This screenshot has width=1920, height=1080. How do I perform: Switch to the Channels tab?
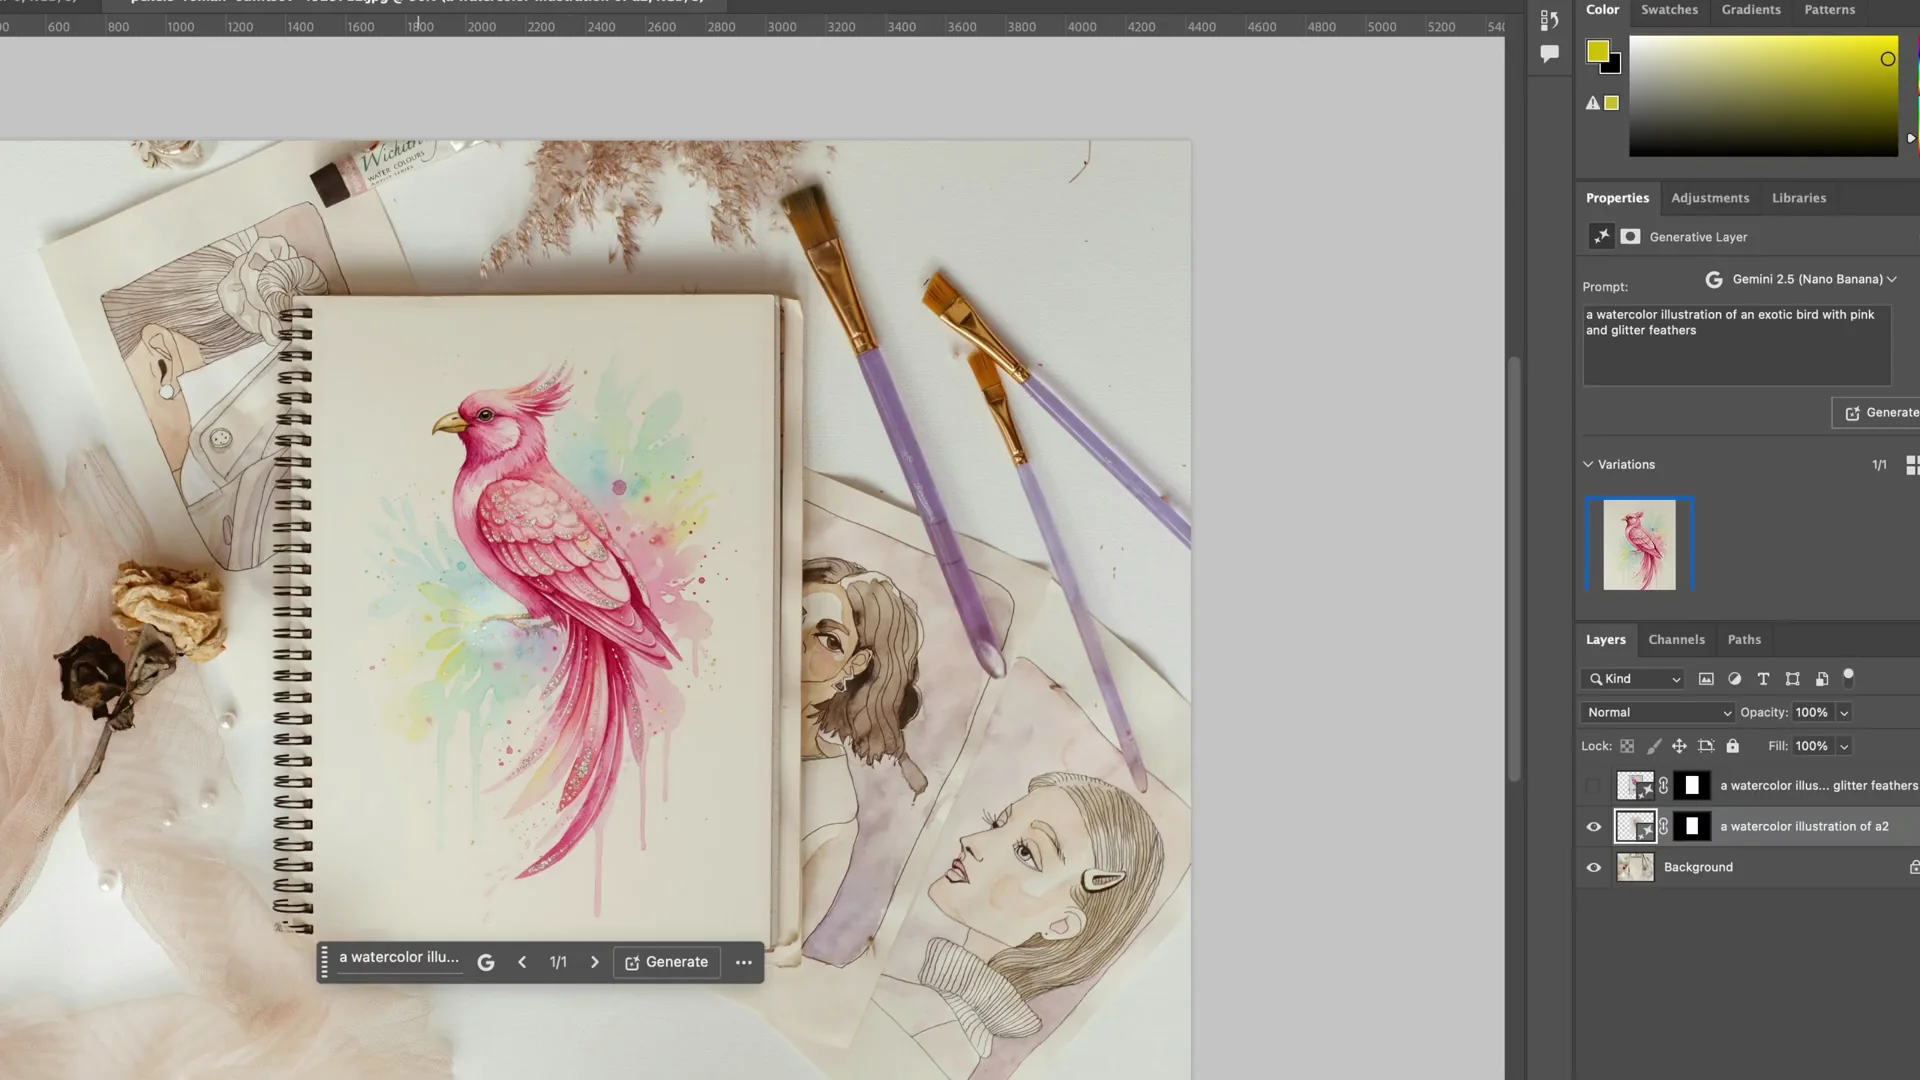1677,639
